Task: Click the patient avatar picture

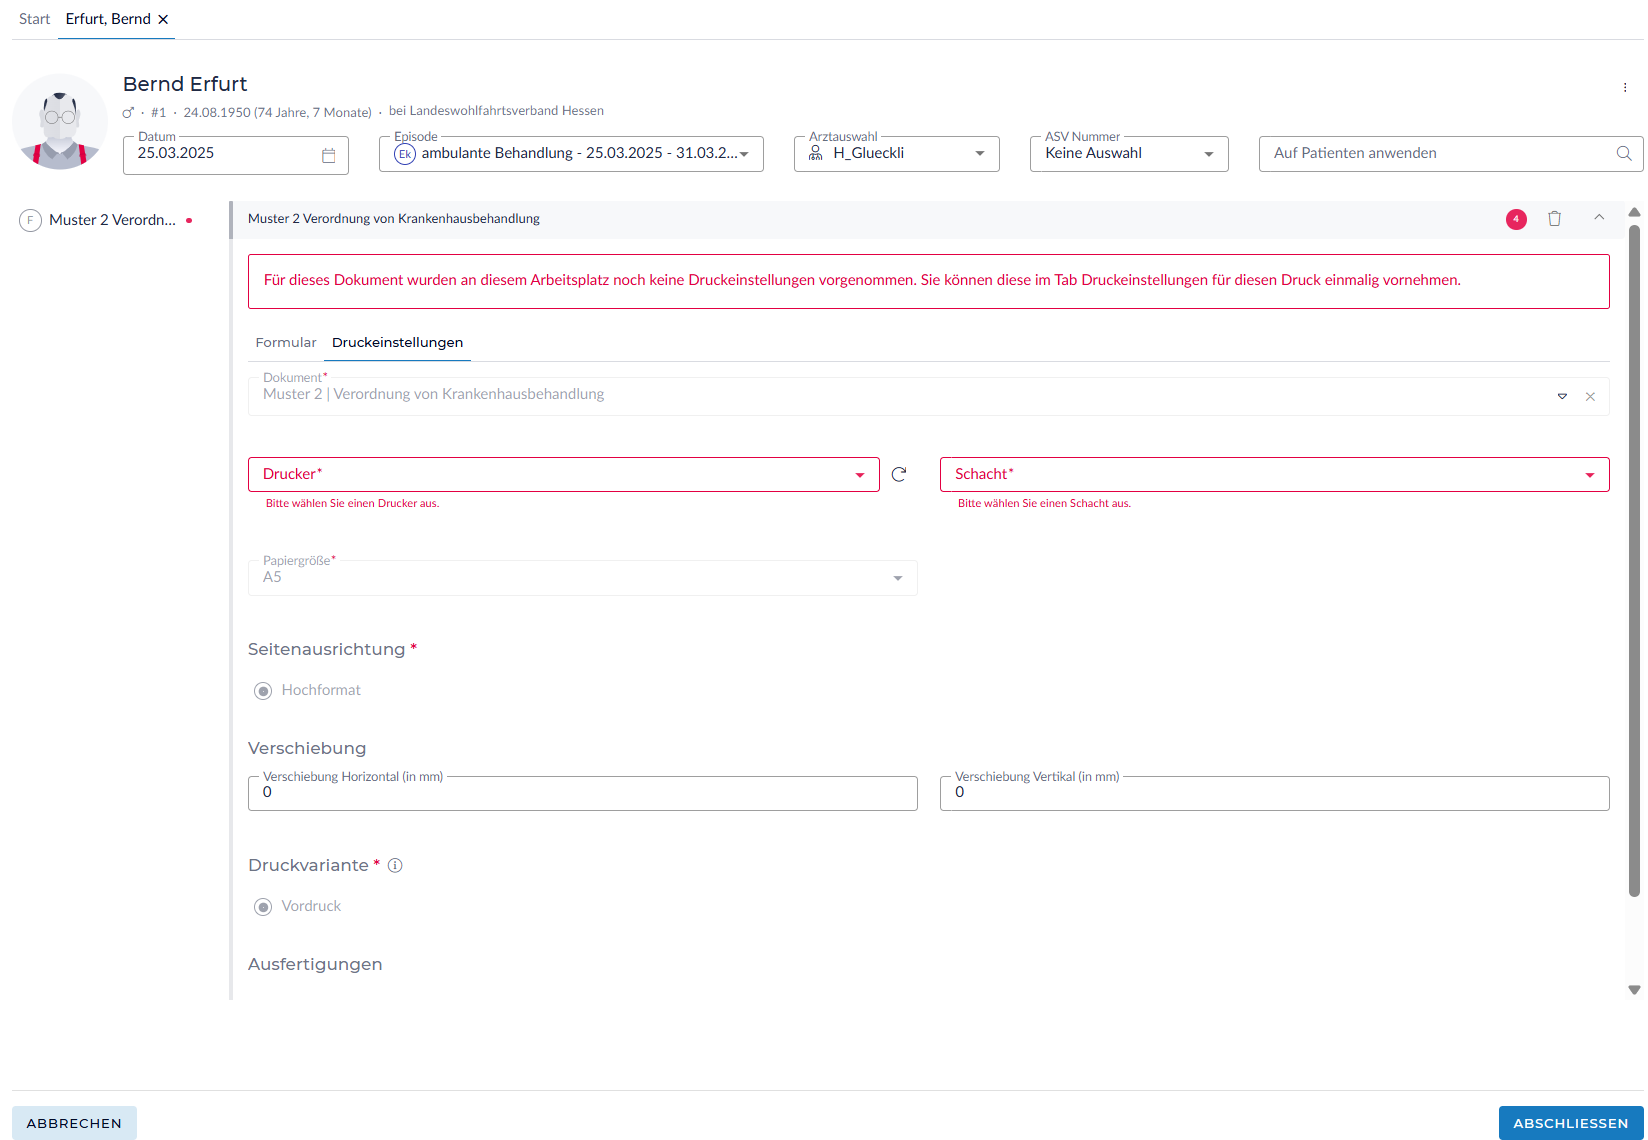Action: (60, 122)
